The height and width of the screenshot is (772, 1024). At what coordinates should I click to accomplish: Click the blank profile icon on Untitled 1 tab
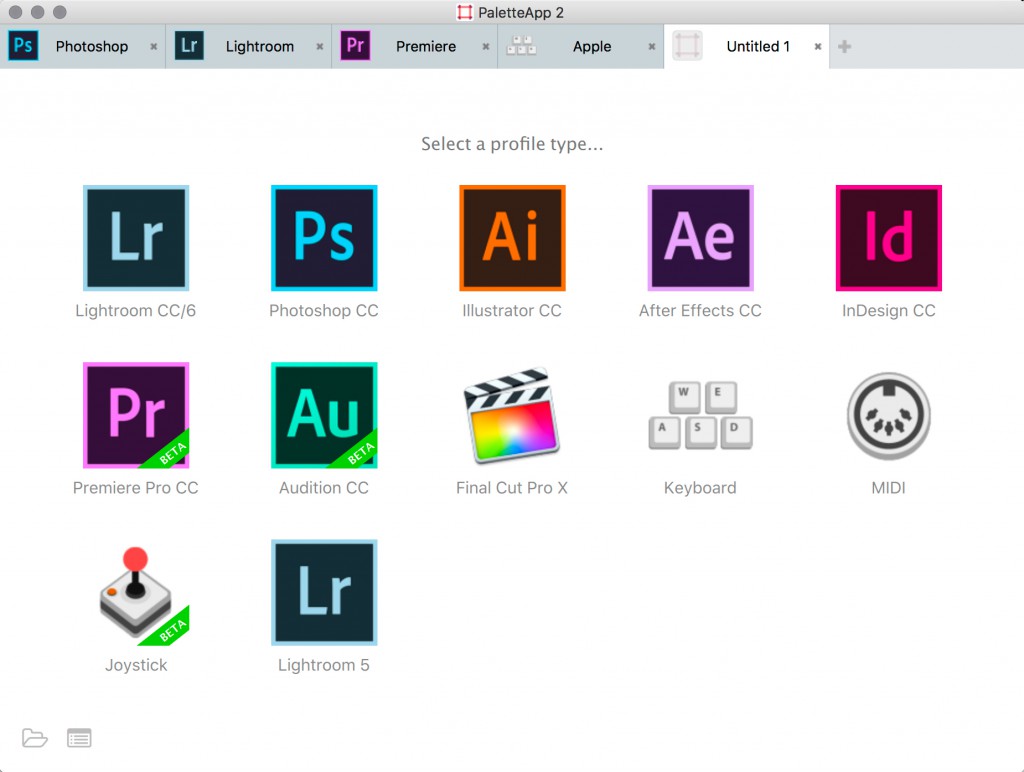point(687,46)
